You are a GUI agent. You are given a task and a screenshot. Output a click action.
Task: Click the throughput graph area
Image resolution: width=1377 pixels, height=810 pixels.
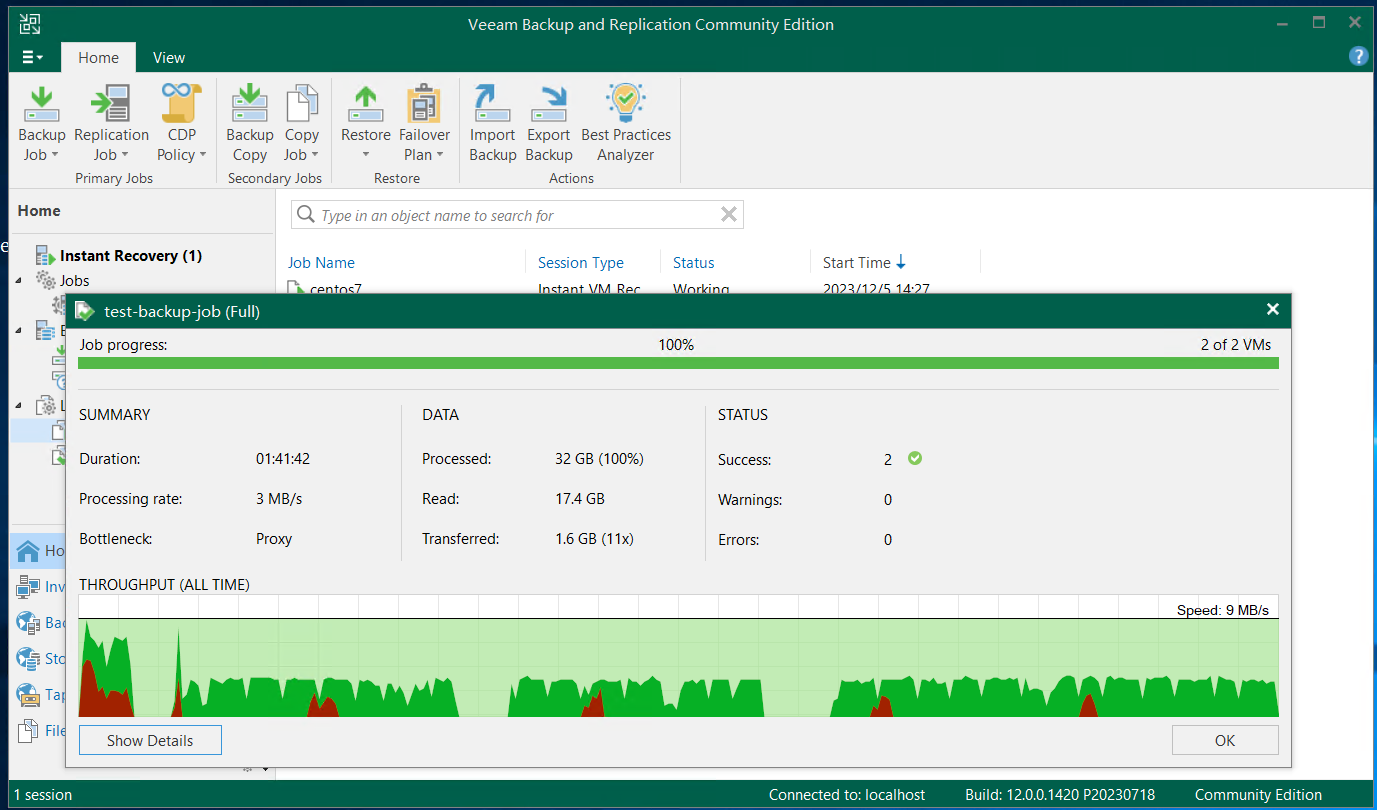[x=678, y=656]
